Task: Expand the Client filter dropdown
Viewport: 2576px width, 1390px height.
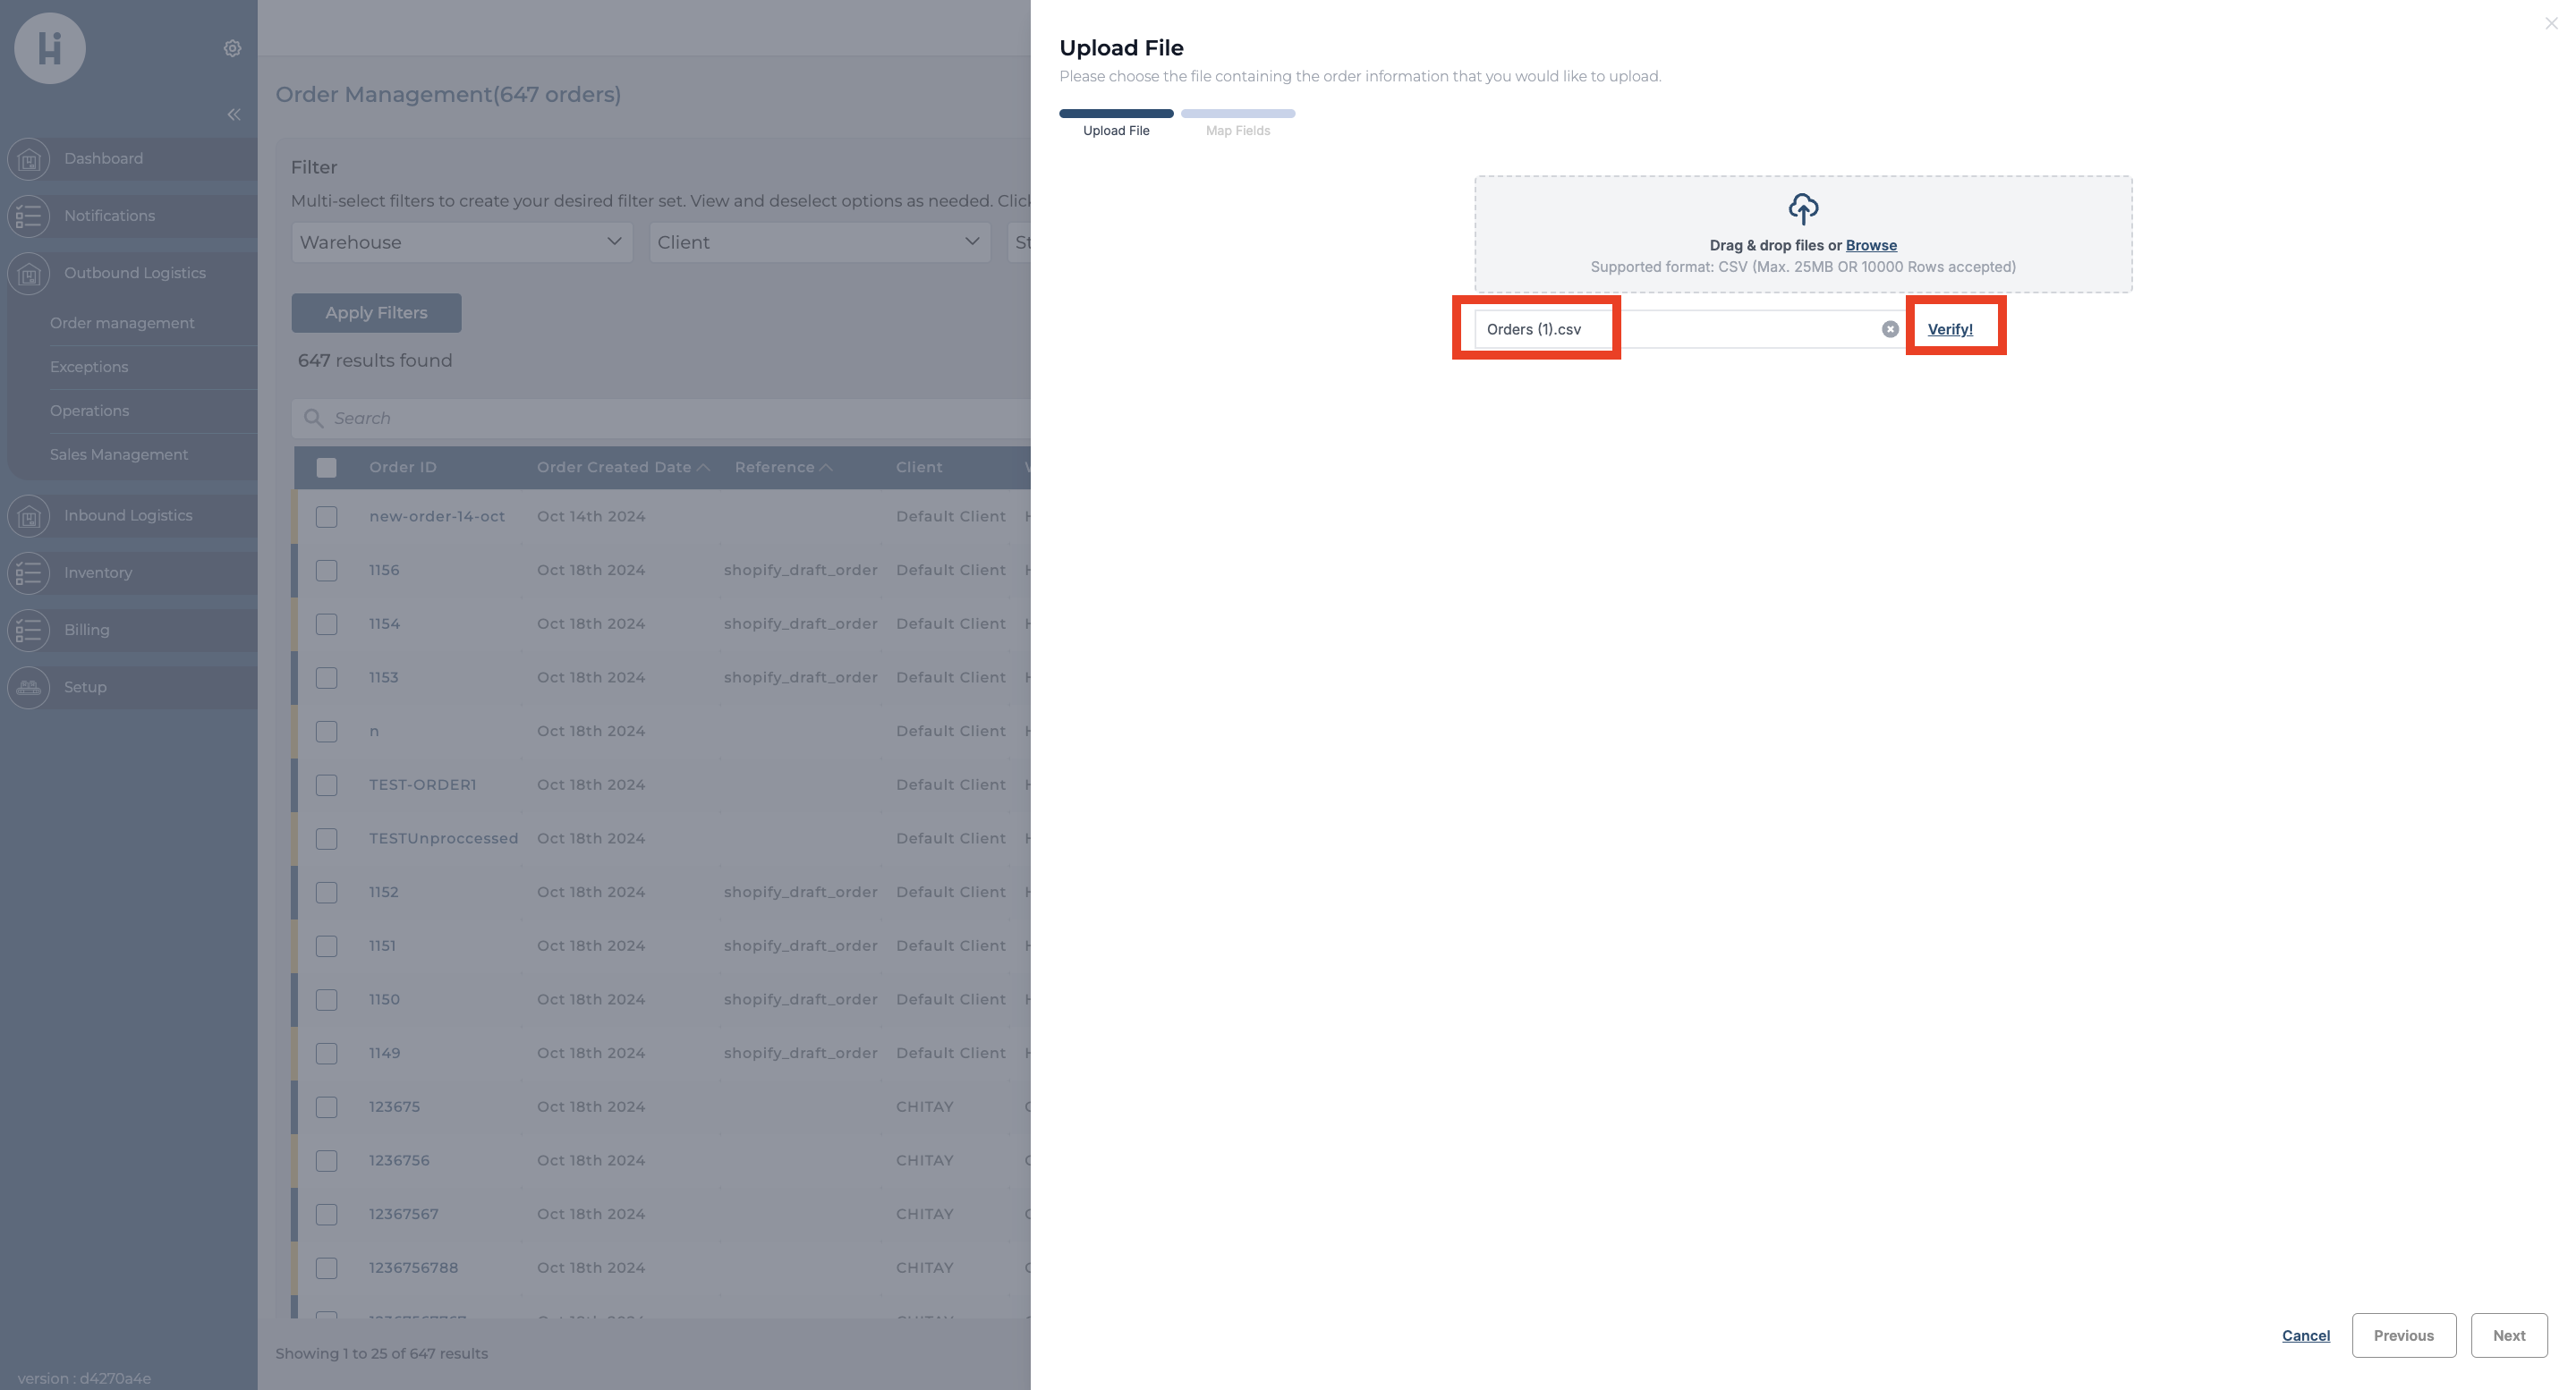Action: pyautogui.click(x=818, y=242)
